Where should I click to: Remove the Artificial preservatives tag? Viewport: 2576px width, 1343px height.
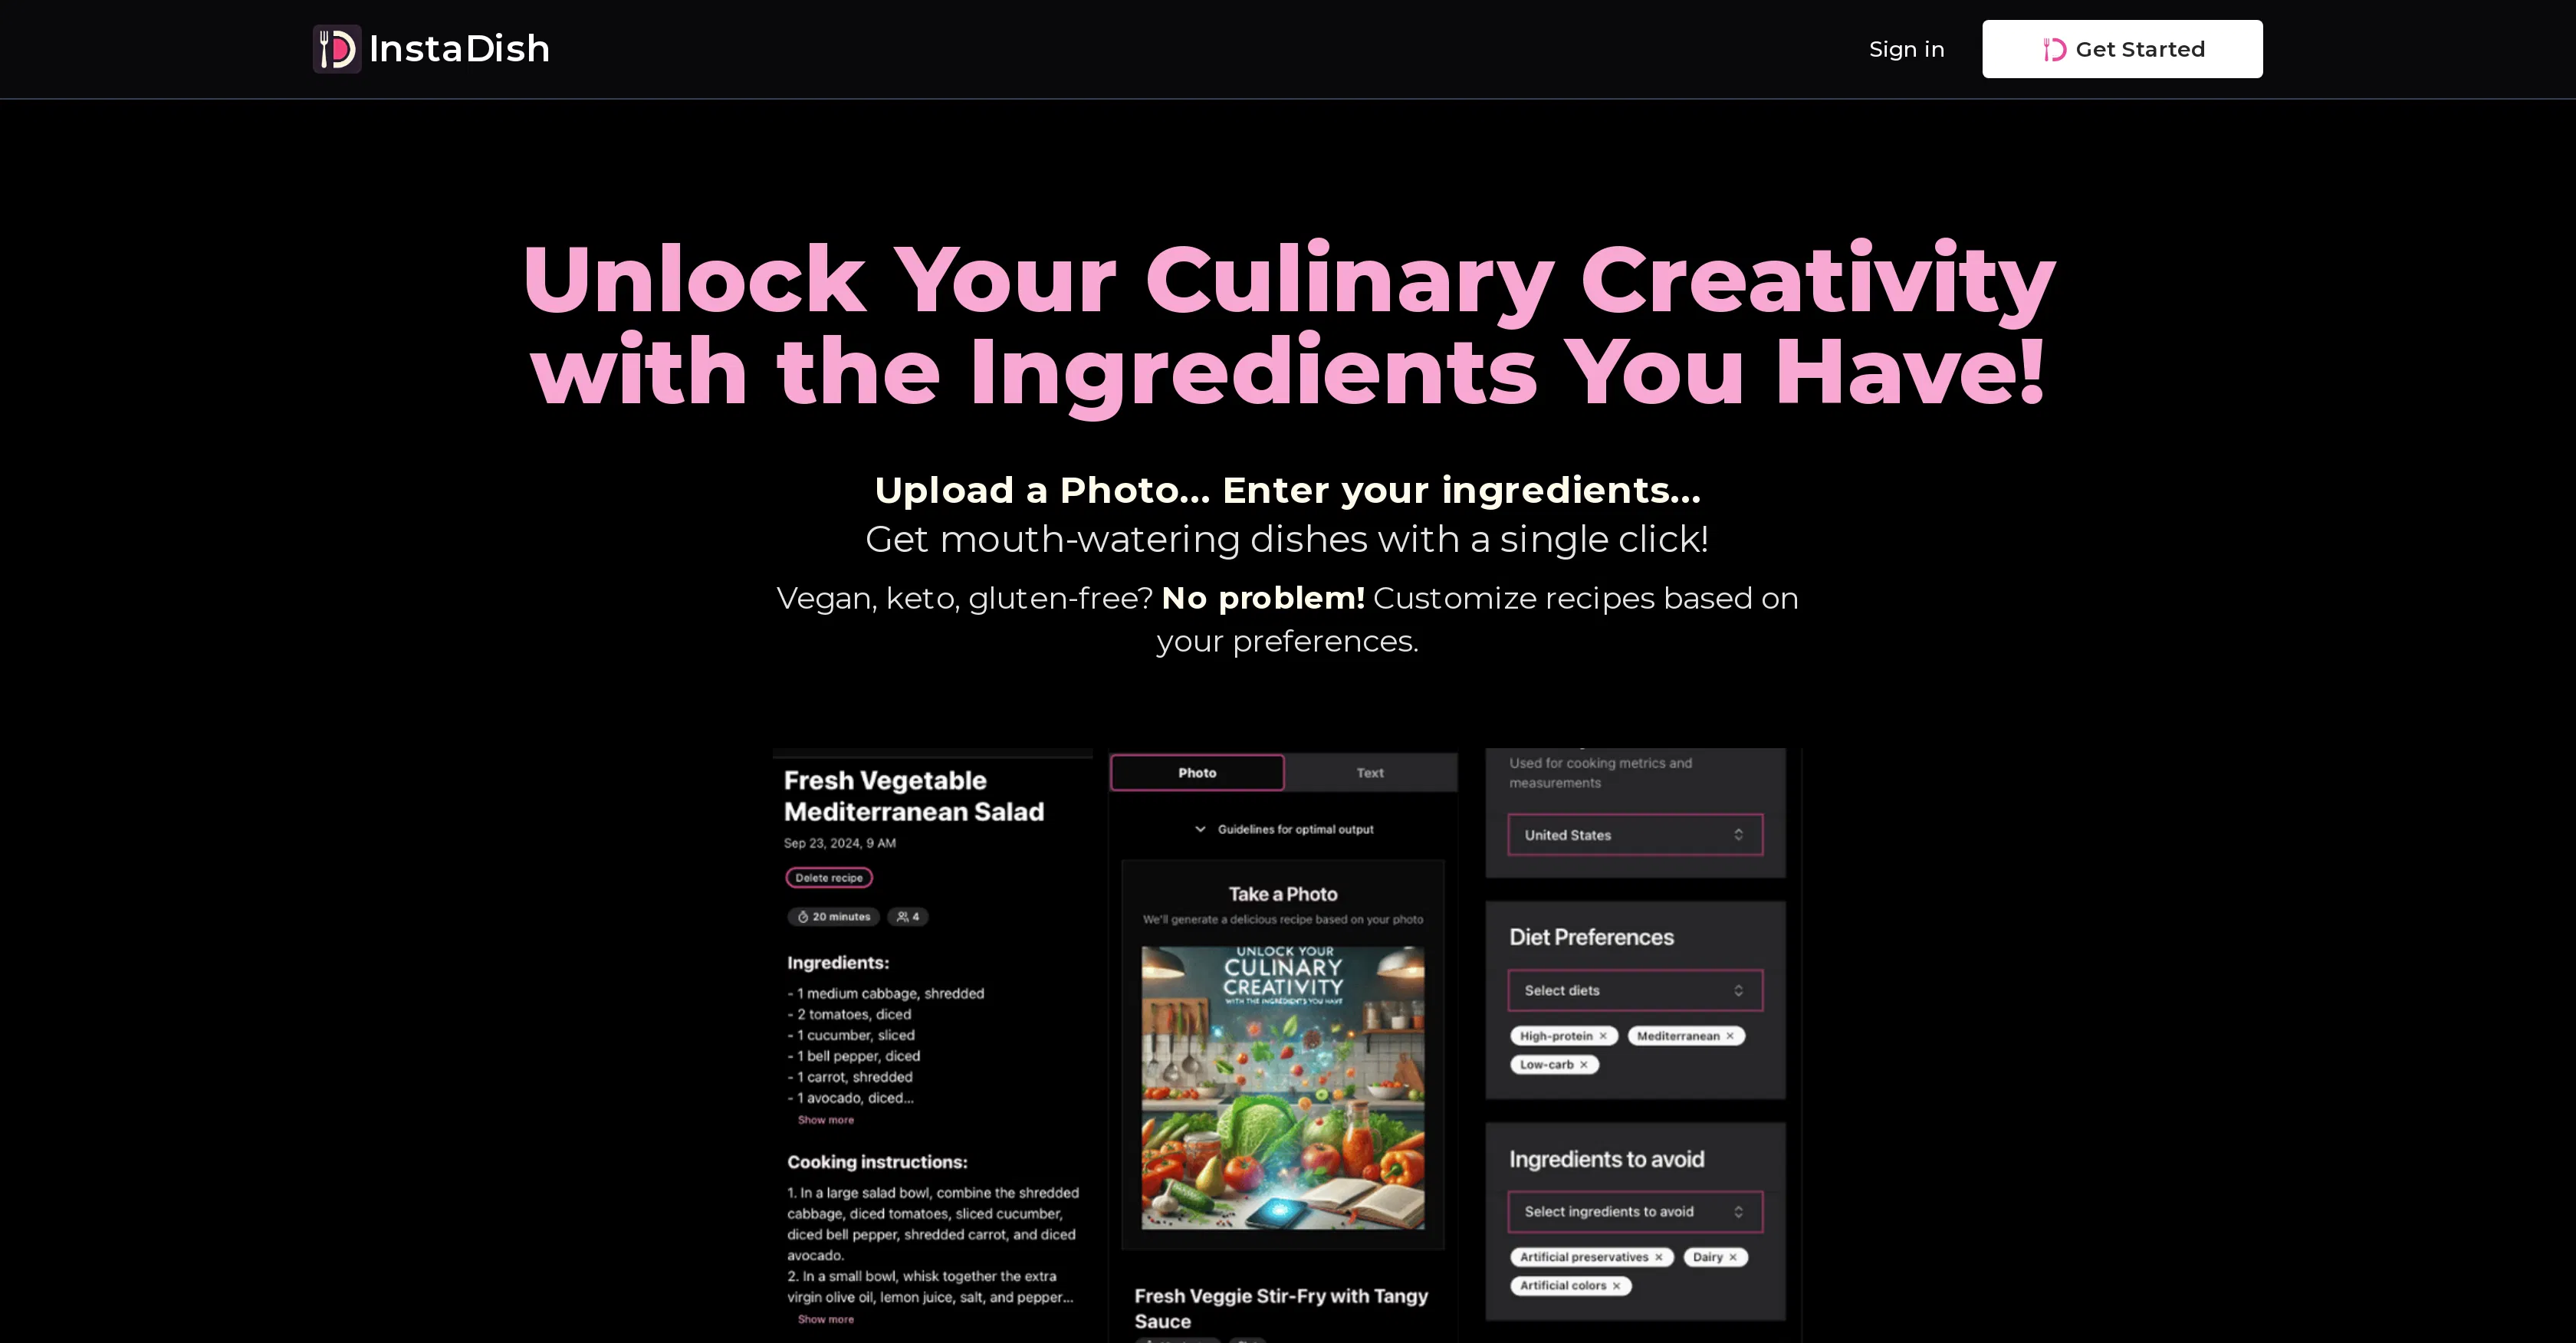[1659, 1257]
